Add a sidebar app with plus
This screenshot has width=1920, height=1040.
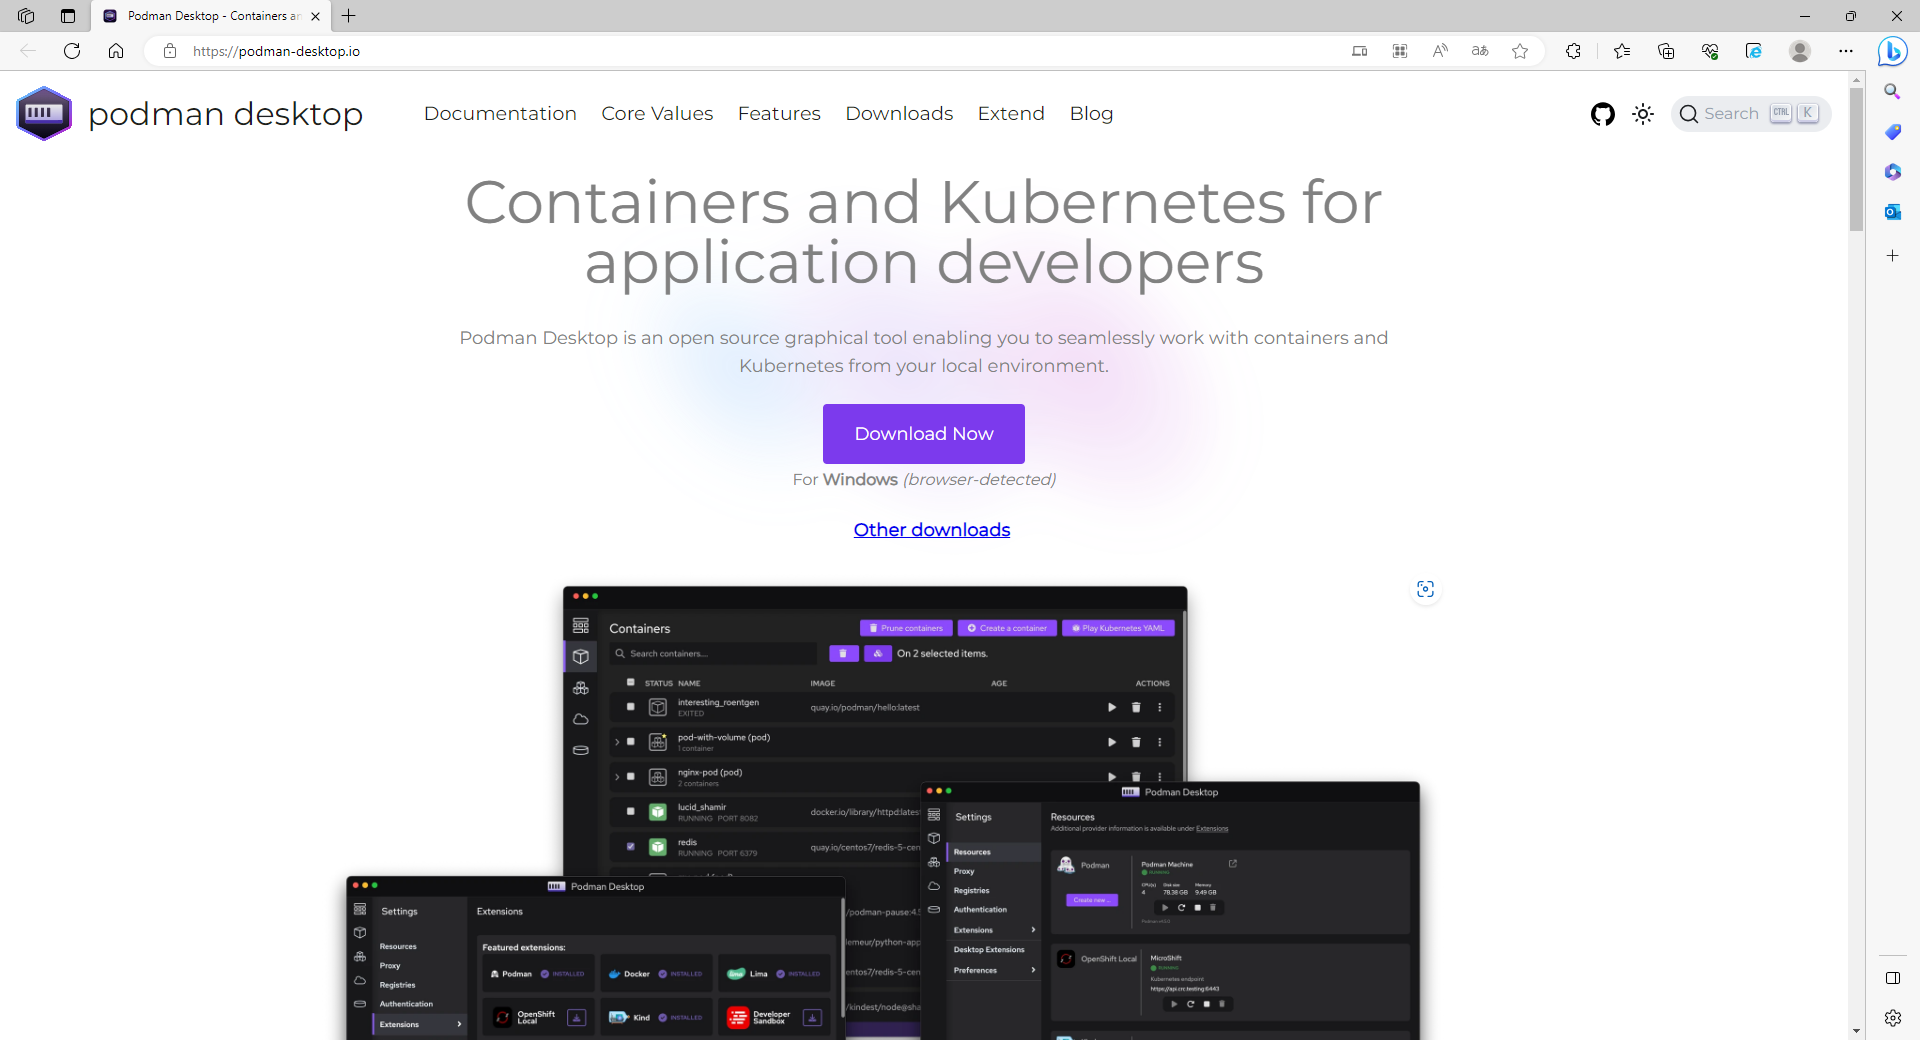coord(1892,256)
